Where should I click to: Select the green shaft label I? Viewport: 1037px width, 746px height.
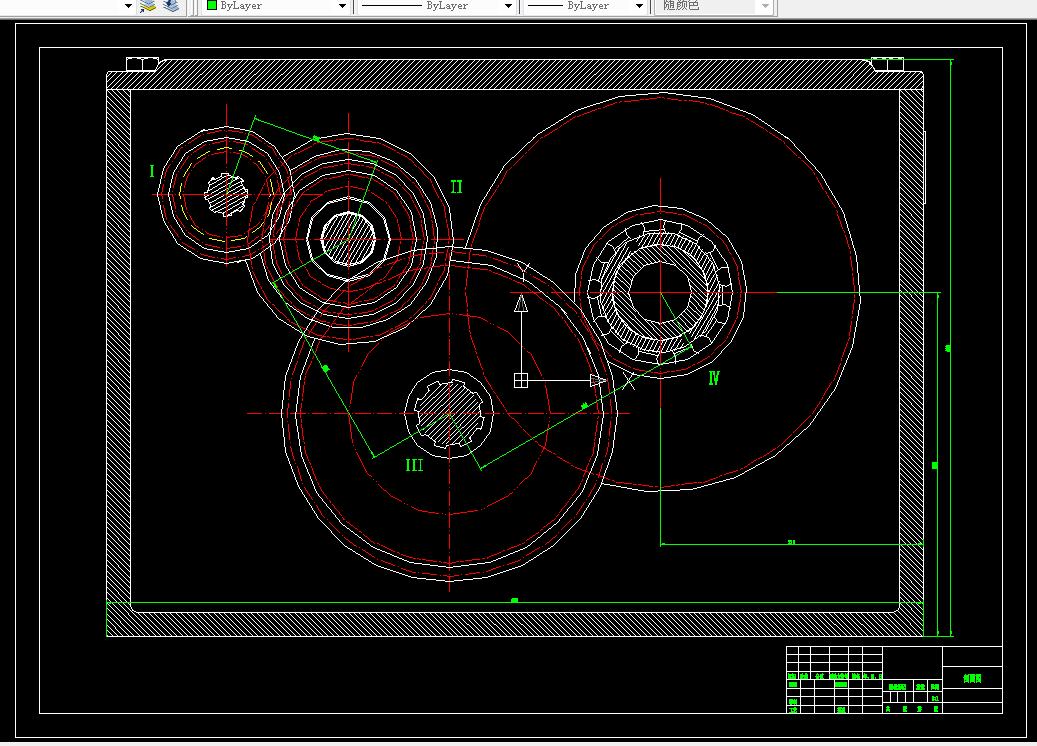[152, 171]
